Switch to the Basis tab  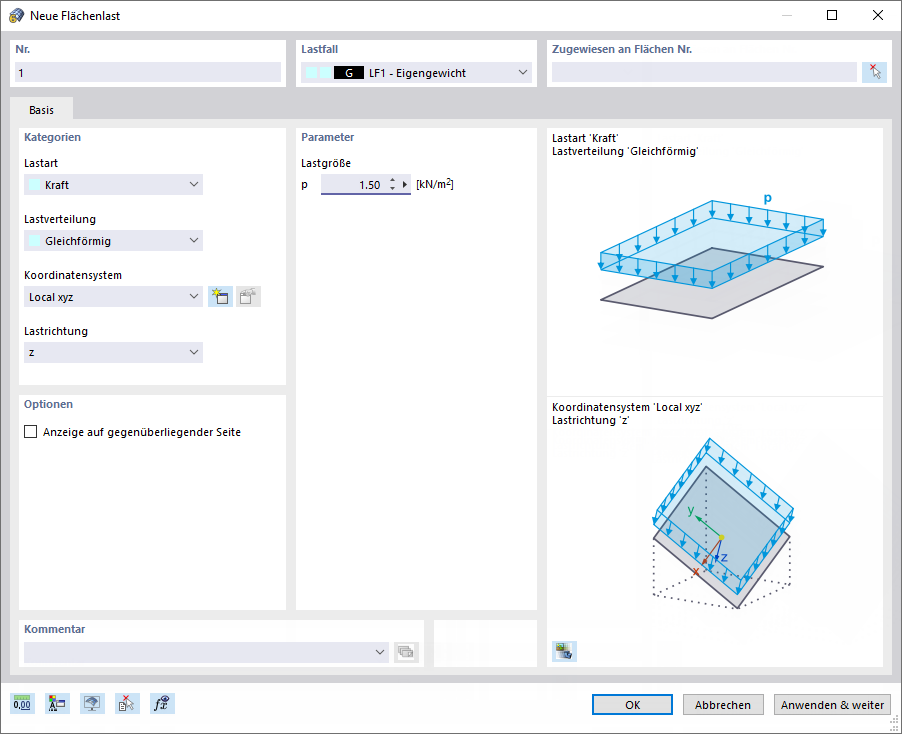point(41,110)
